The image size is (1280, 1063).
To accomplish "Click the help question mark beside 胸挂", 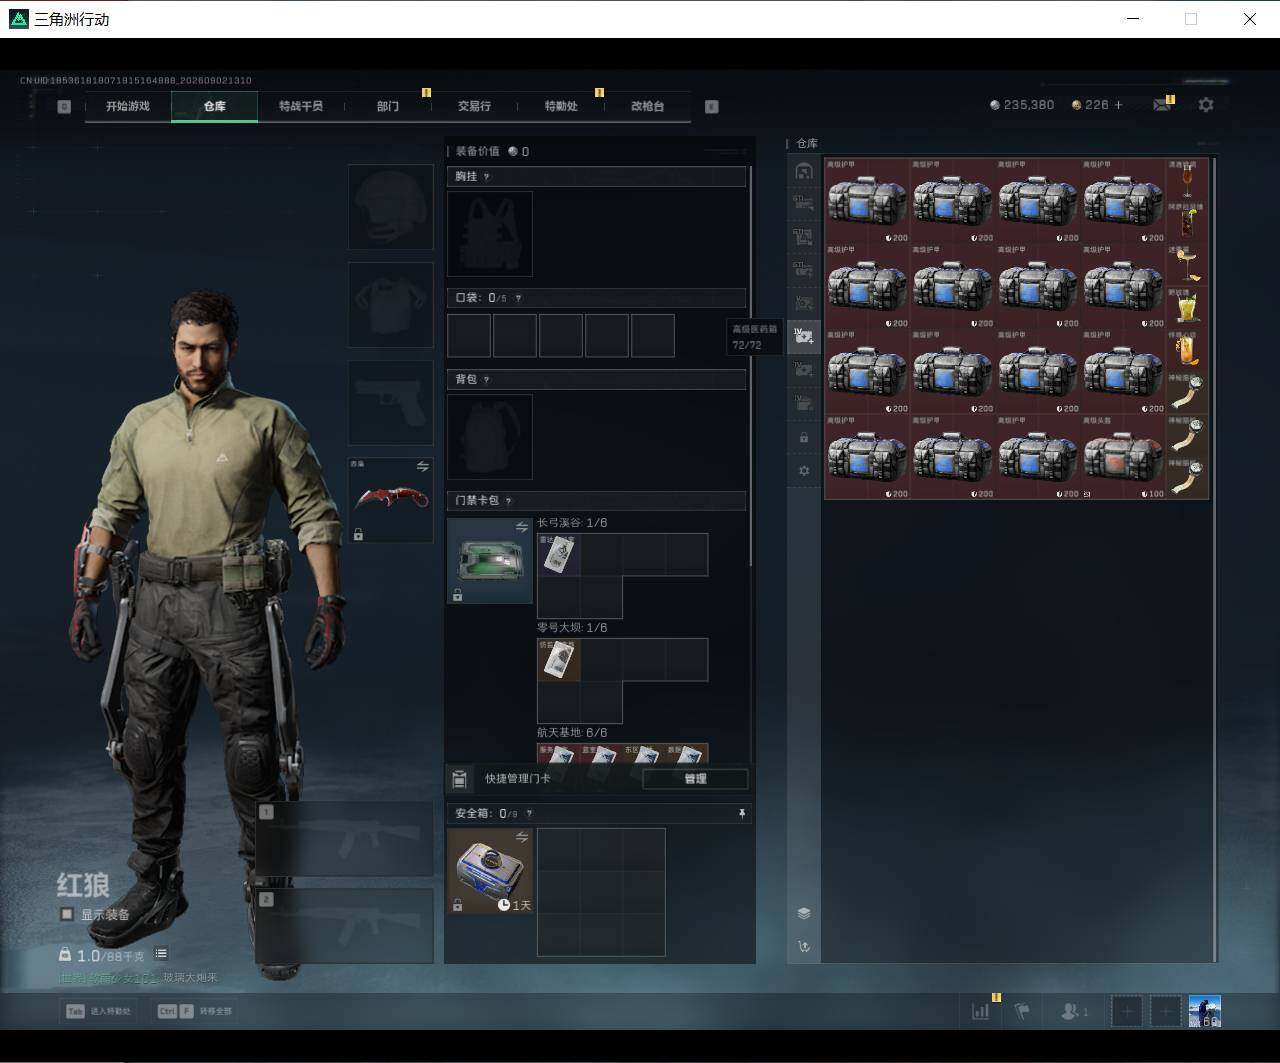I will [x=486, y=177].
